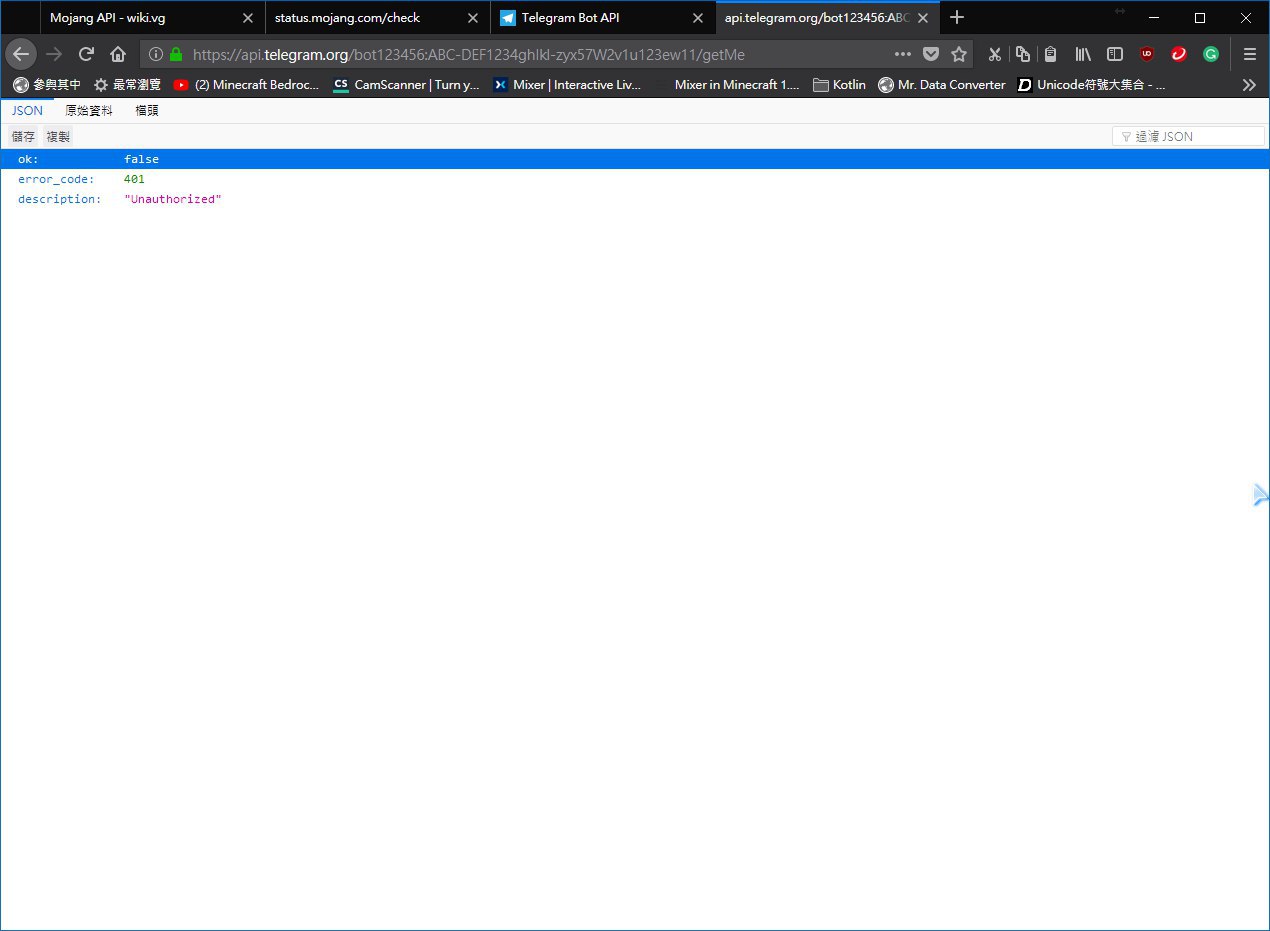Image resolution: width=1270 pixels, height=931 pixels.
Task: Click the browser back arrow button
Action: (x=21, y=54)
